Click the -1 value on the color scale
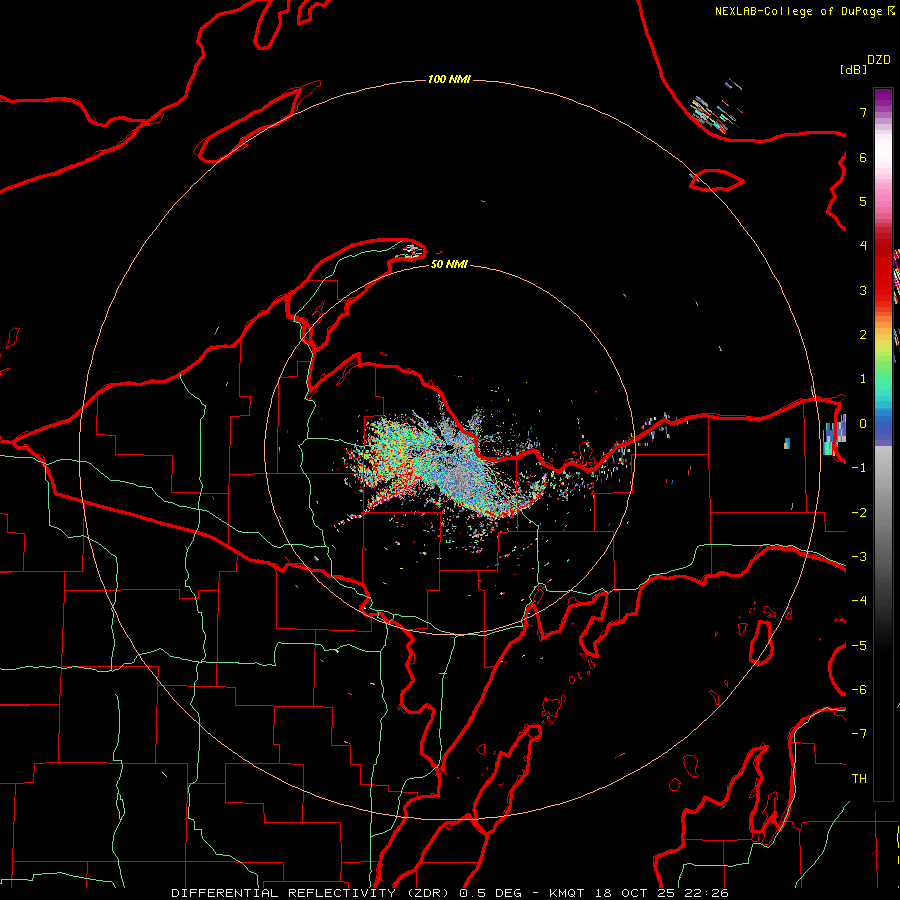The height and width of the screenshot is (900, 900). (x=859, y=468)
